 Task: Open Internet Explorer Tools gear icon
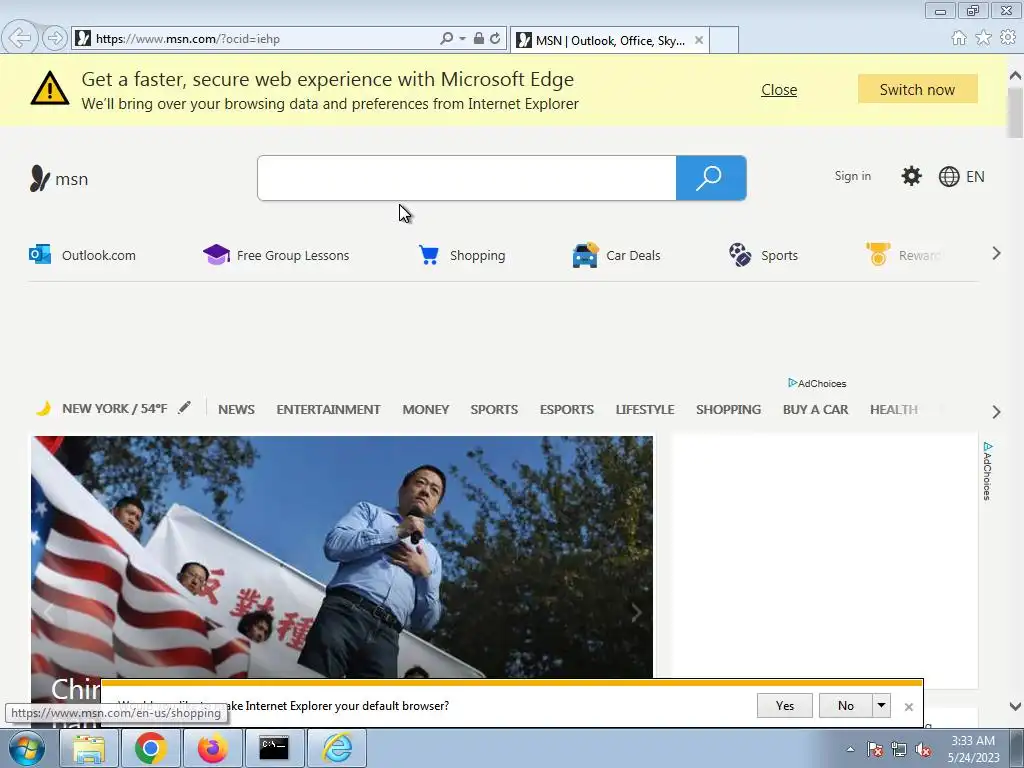[x=1008, y=38]
